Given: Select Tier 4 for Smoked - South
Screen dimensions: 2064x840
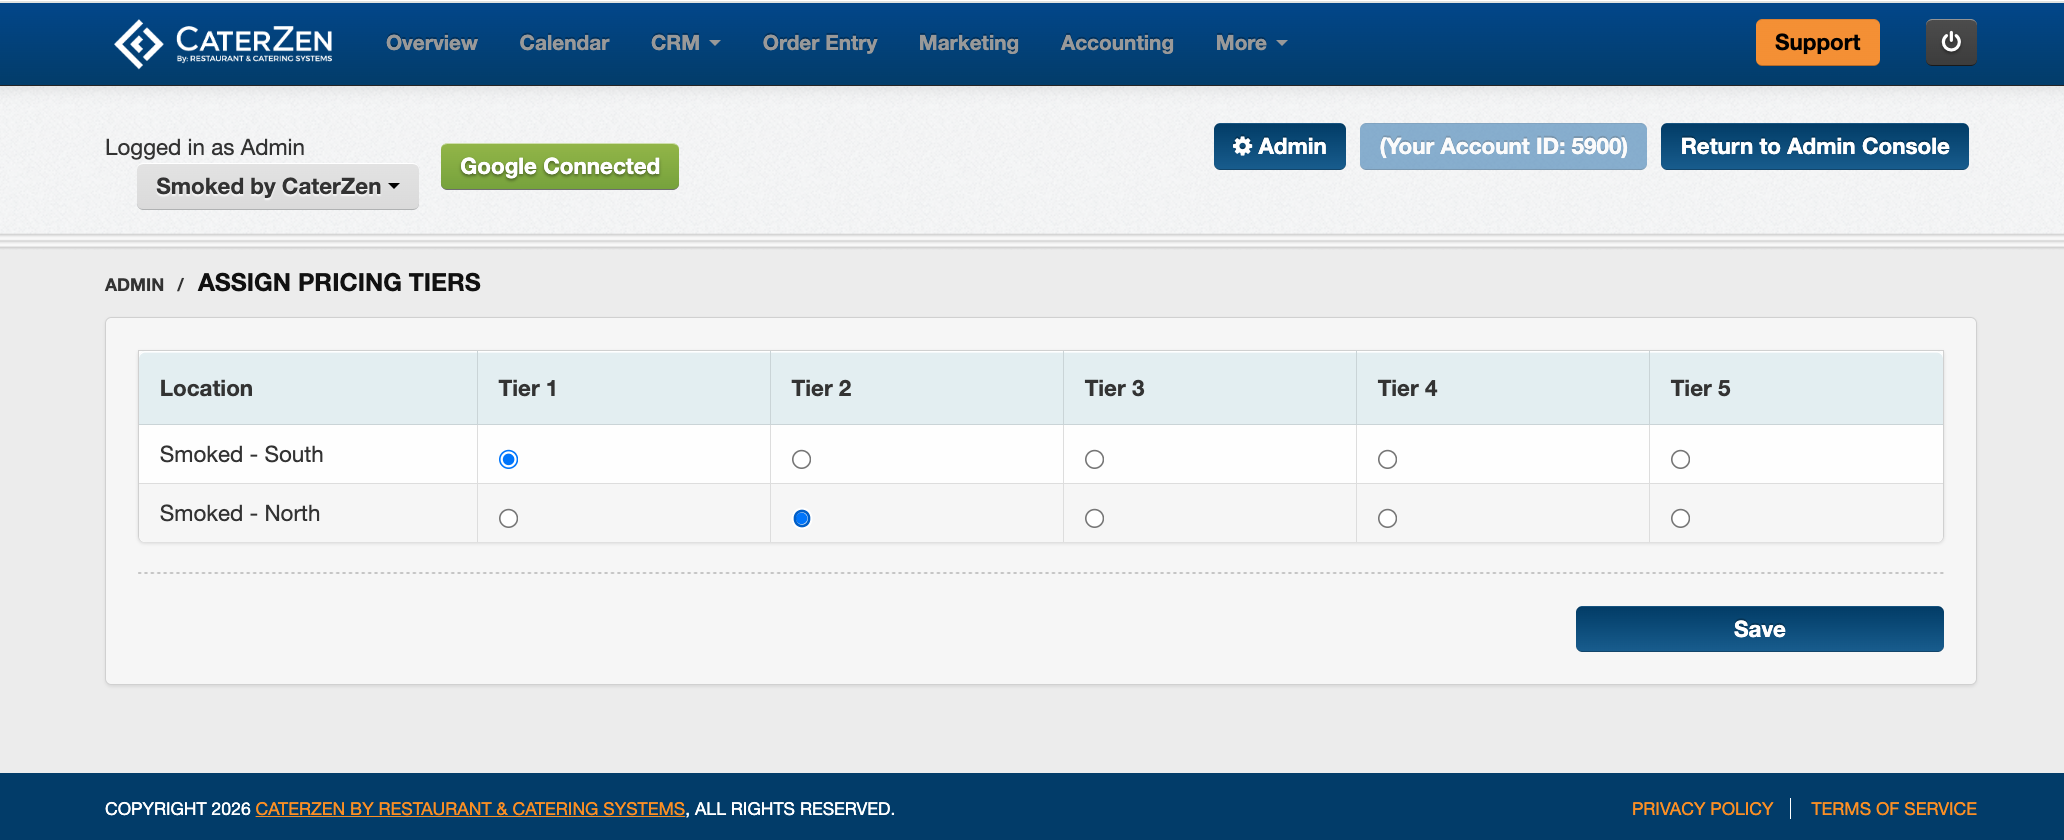Looking at the screenshot, I should click(1388, 459).
